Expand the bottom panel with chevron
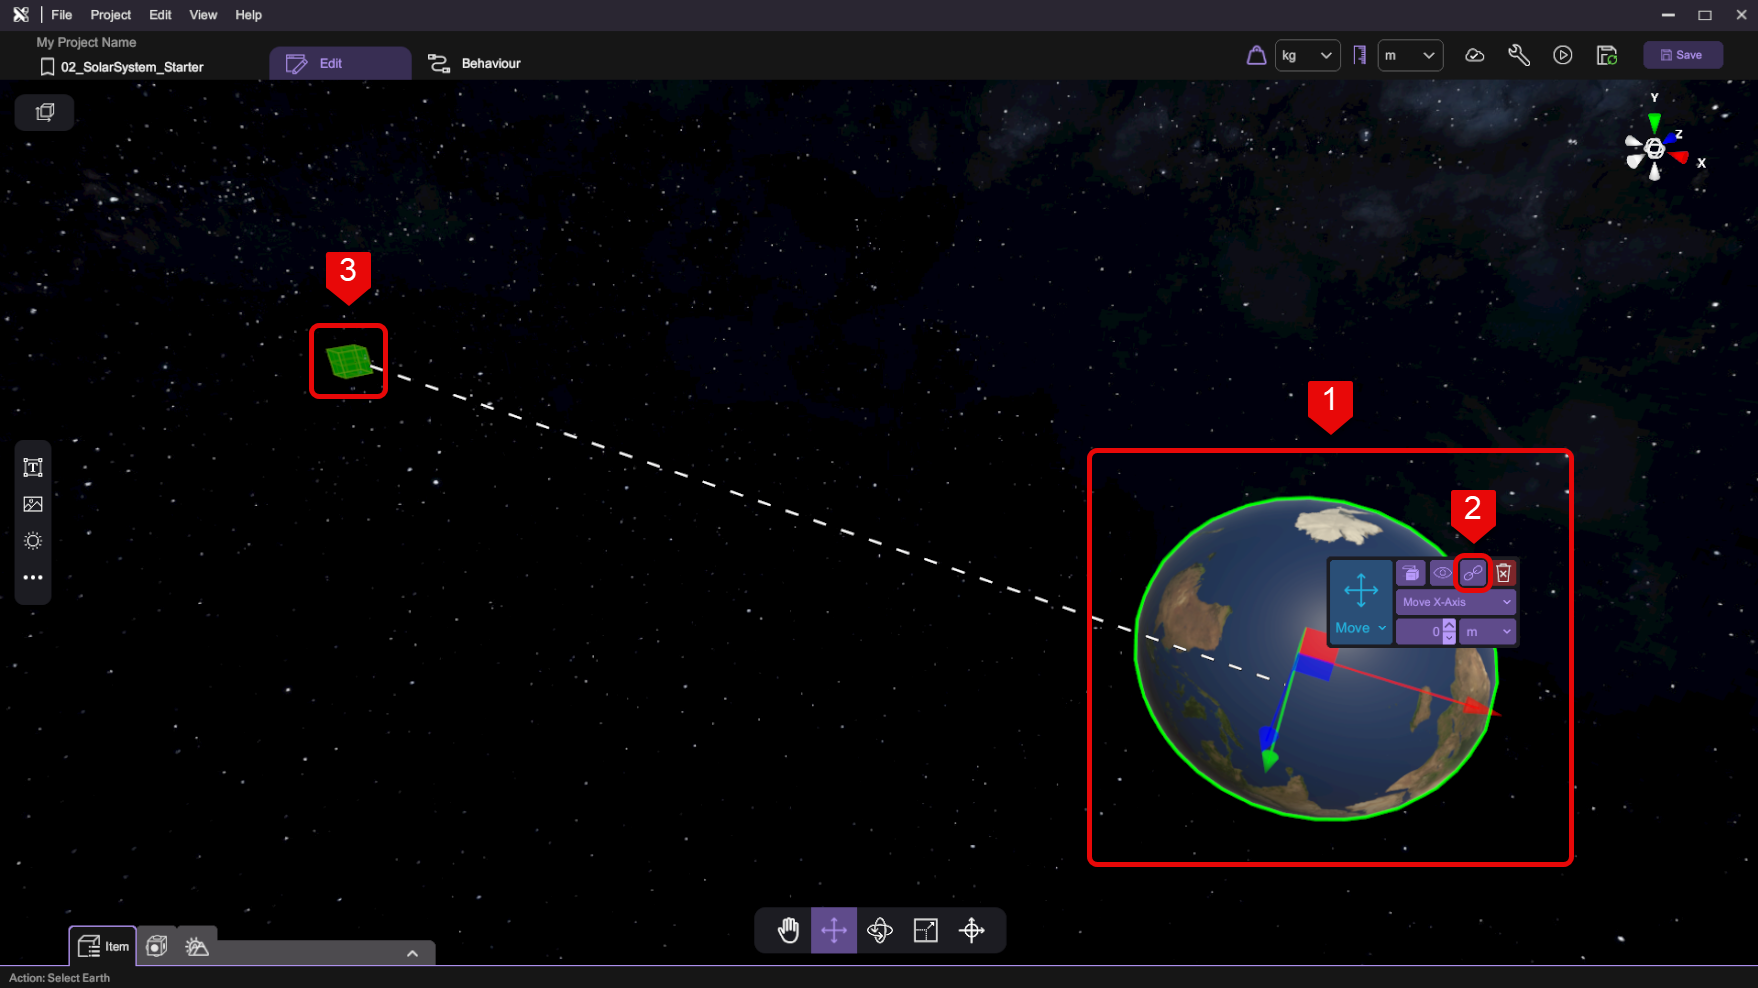 (x=412, y=953)
